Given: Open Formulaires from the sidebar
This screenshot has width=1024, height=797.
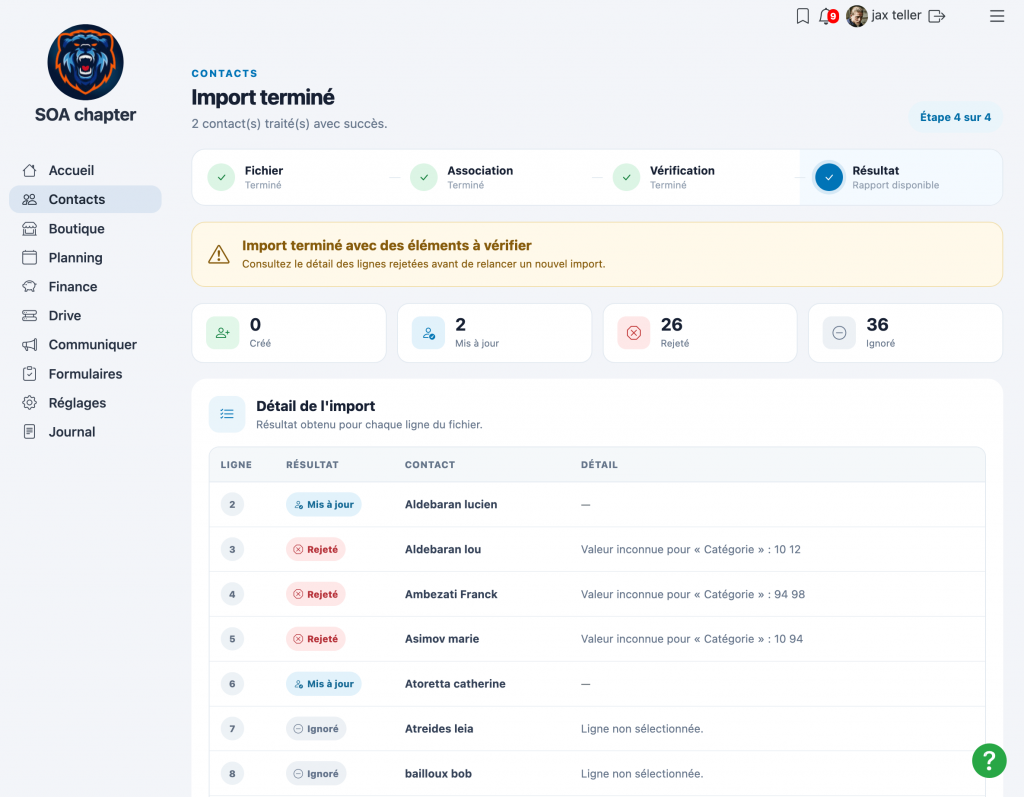Looking at the screenshot, I should 86,374.
